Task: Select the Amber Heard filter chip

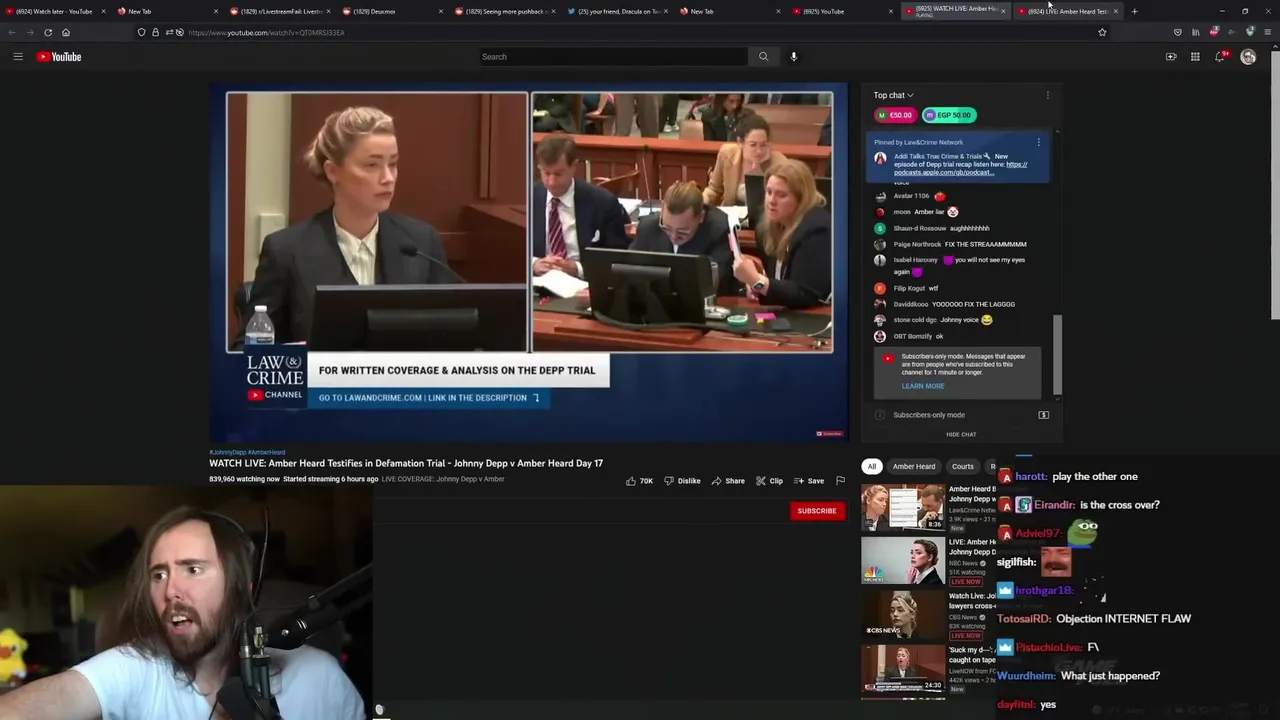Action: [914, 466]
